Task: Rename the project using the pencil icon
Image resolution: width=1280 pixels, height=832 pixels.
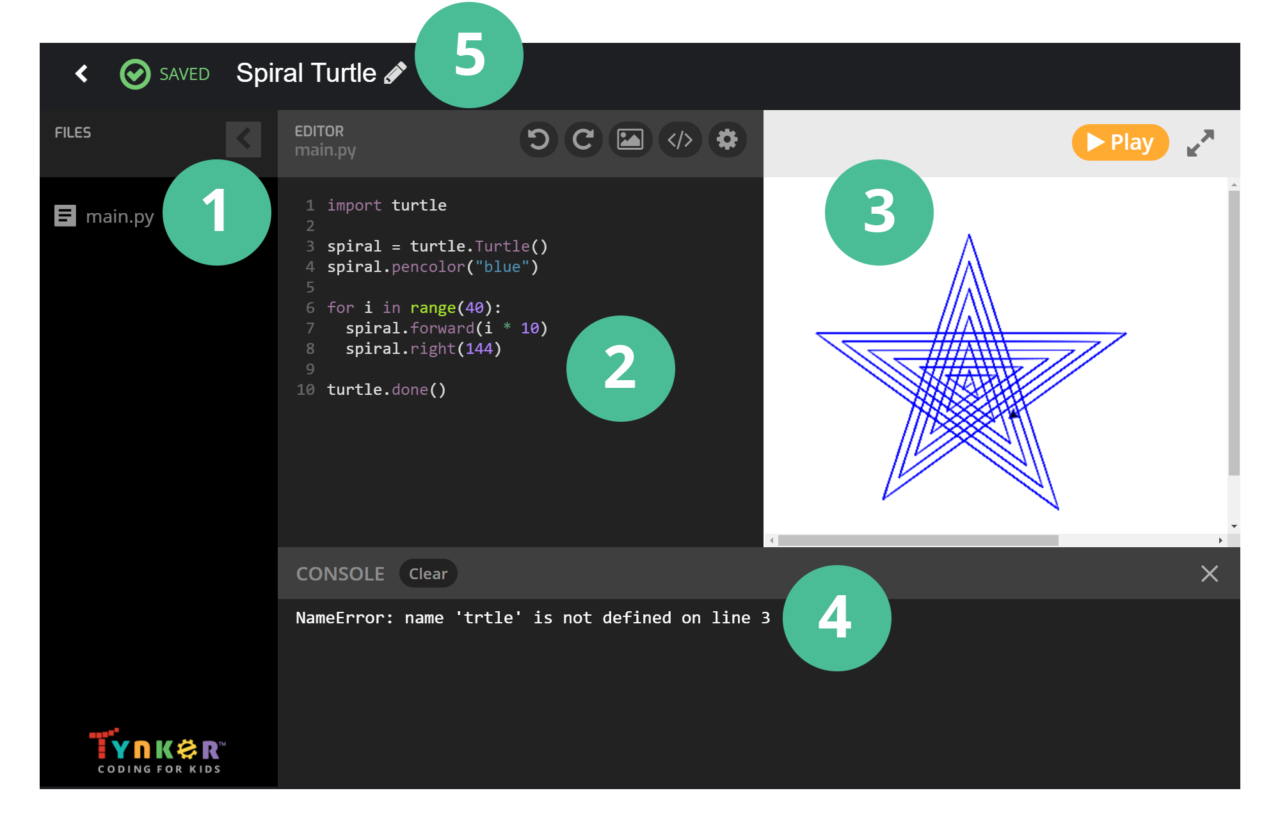Action: 394,72
